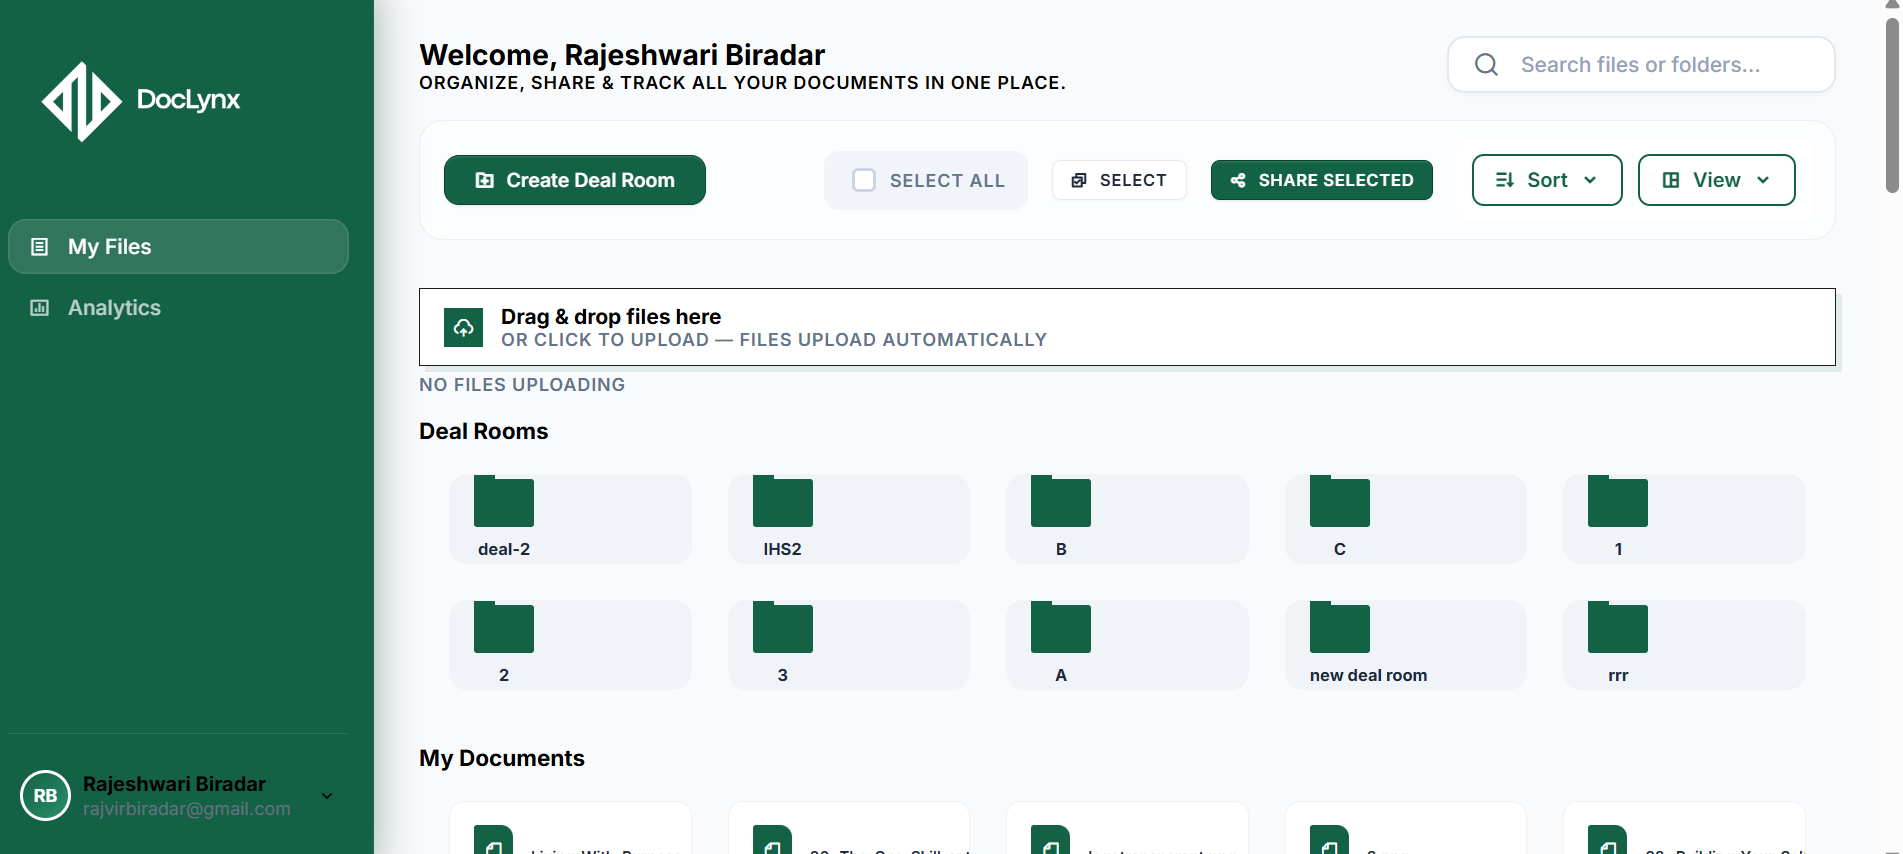
Task: Go to My Files in sidebar
Action: [178, 247]
